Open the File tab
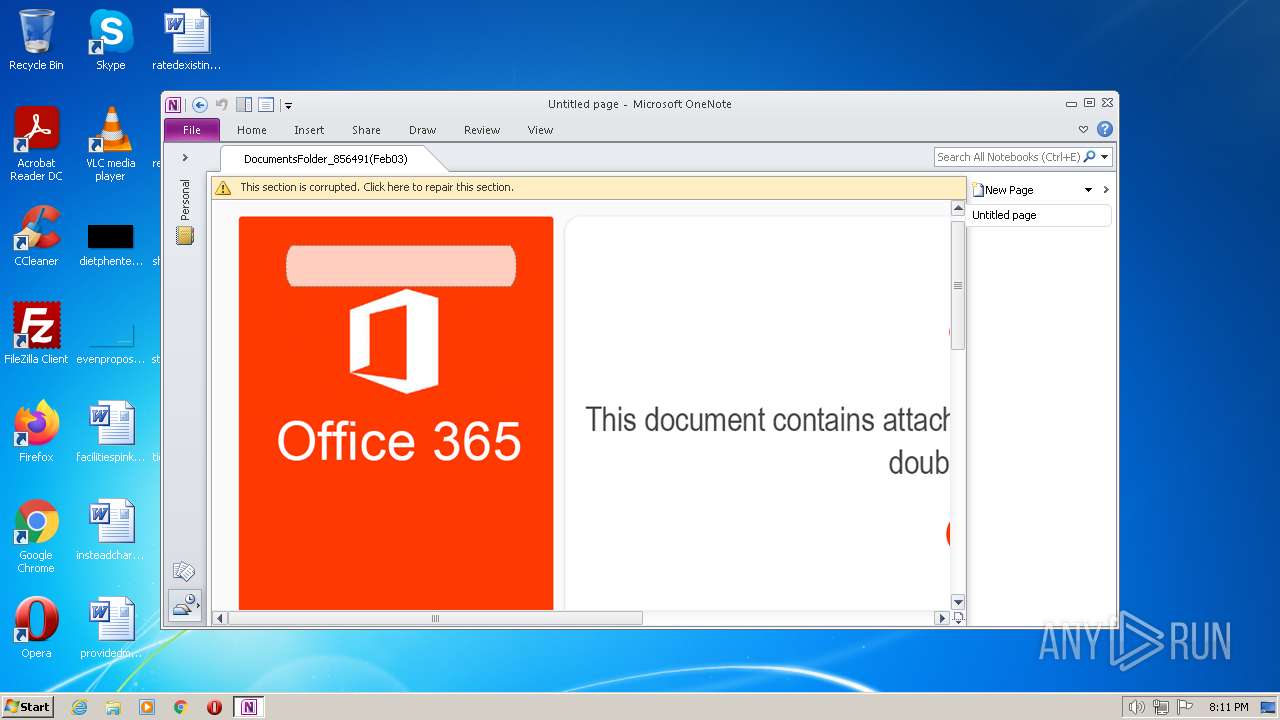 click(x=191, y=130)
